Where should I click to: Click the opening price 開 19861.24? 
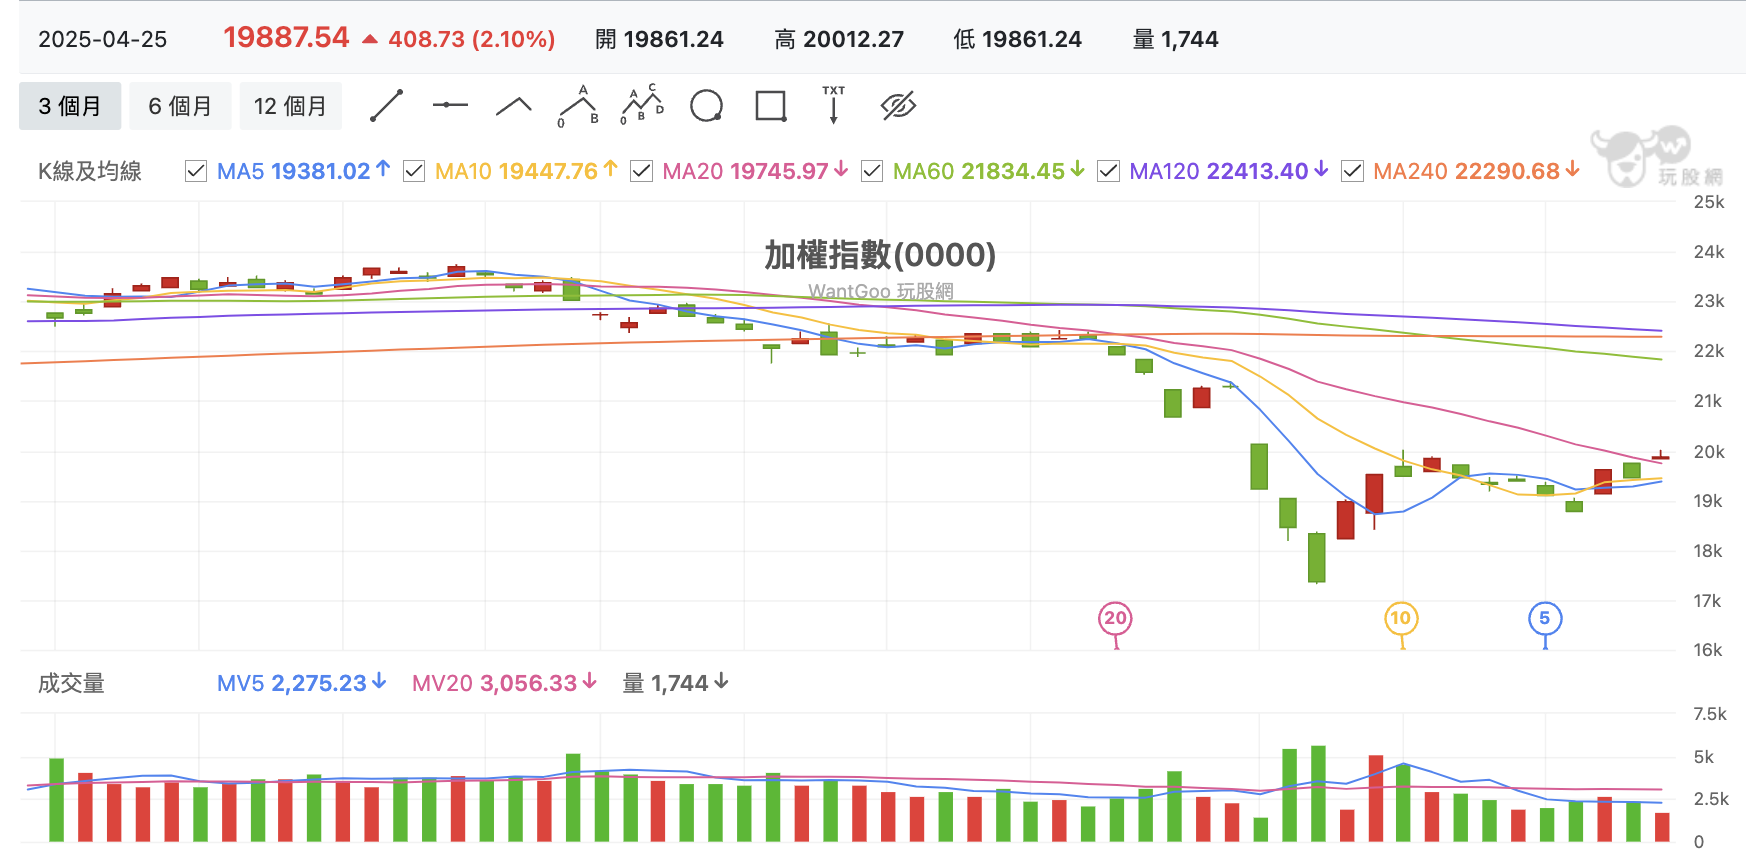coord(659,39)
